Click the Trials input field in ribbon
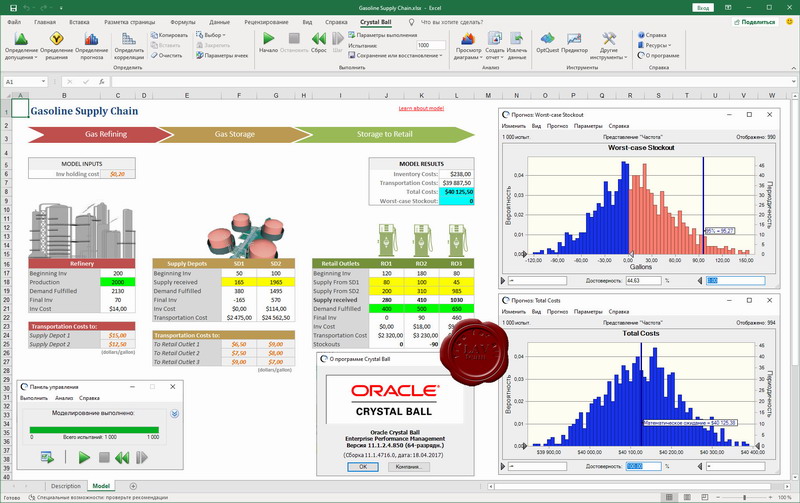Viewport: 800px width, 503px height. point(431,45)
